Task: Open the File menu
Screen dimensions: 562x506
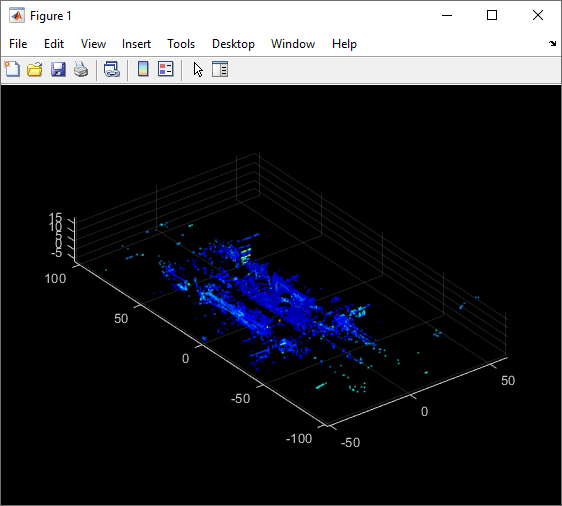Action: pos(18,44)
